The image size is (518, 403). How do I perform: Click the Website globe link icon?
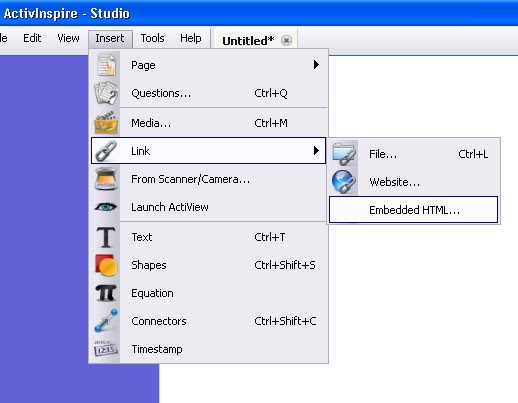coord(344,182)
